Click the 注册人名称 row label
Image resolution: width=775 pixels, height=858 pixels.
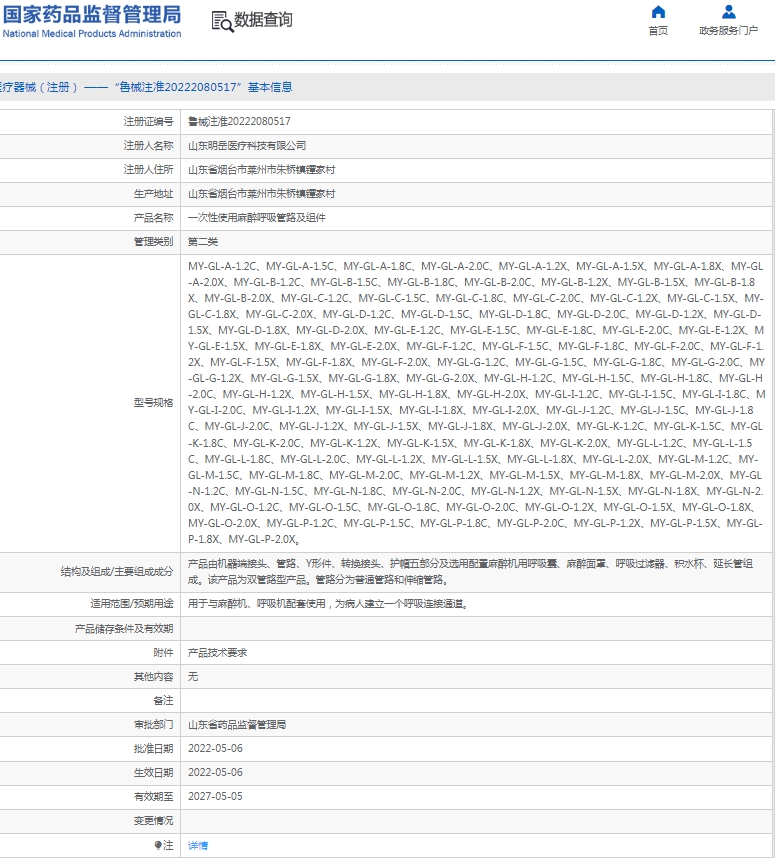click(x=148, y=146)
